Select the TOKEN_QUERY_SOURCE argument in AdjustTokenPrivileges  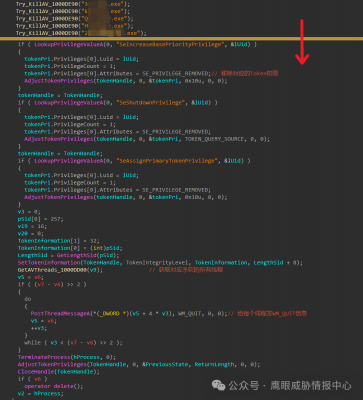point(214,139)
